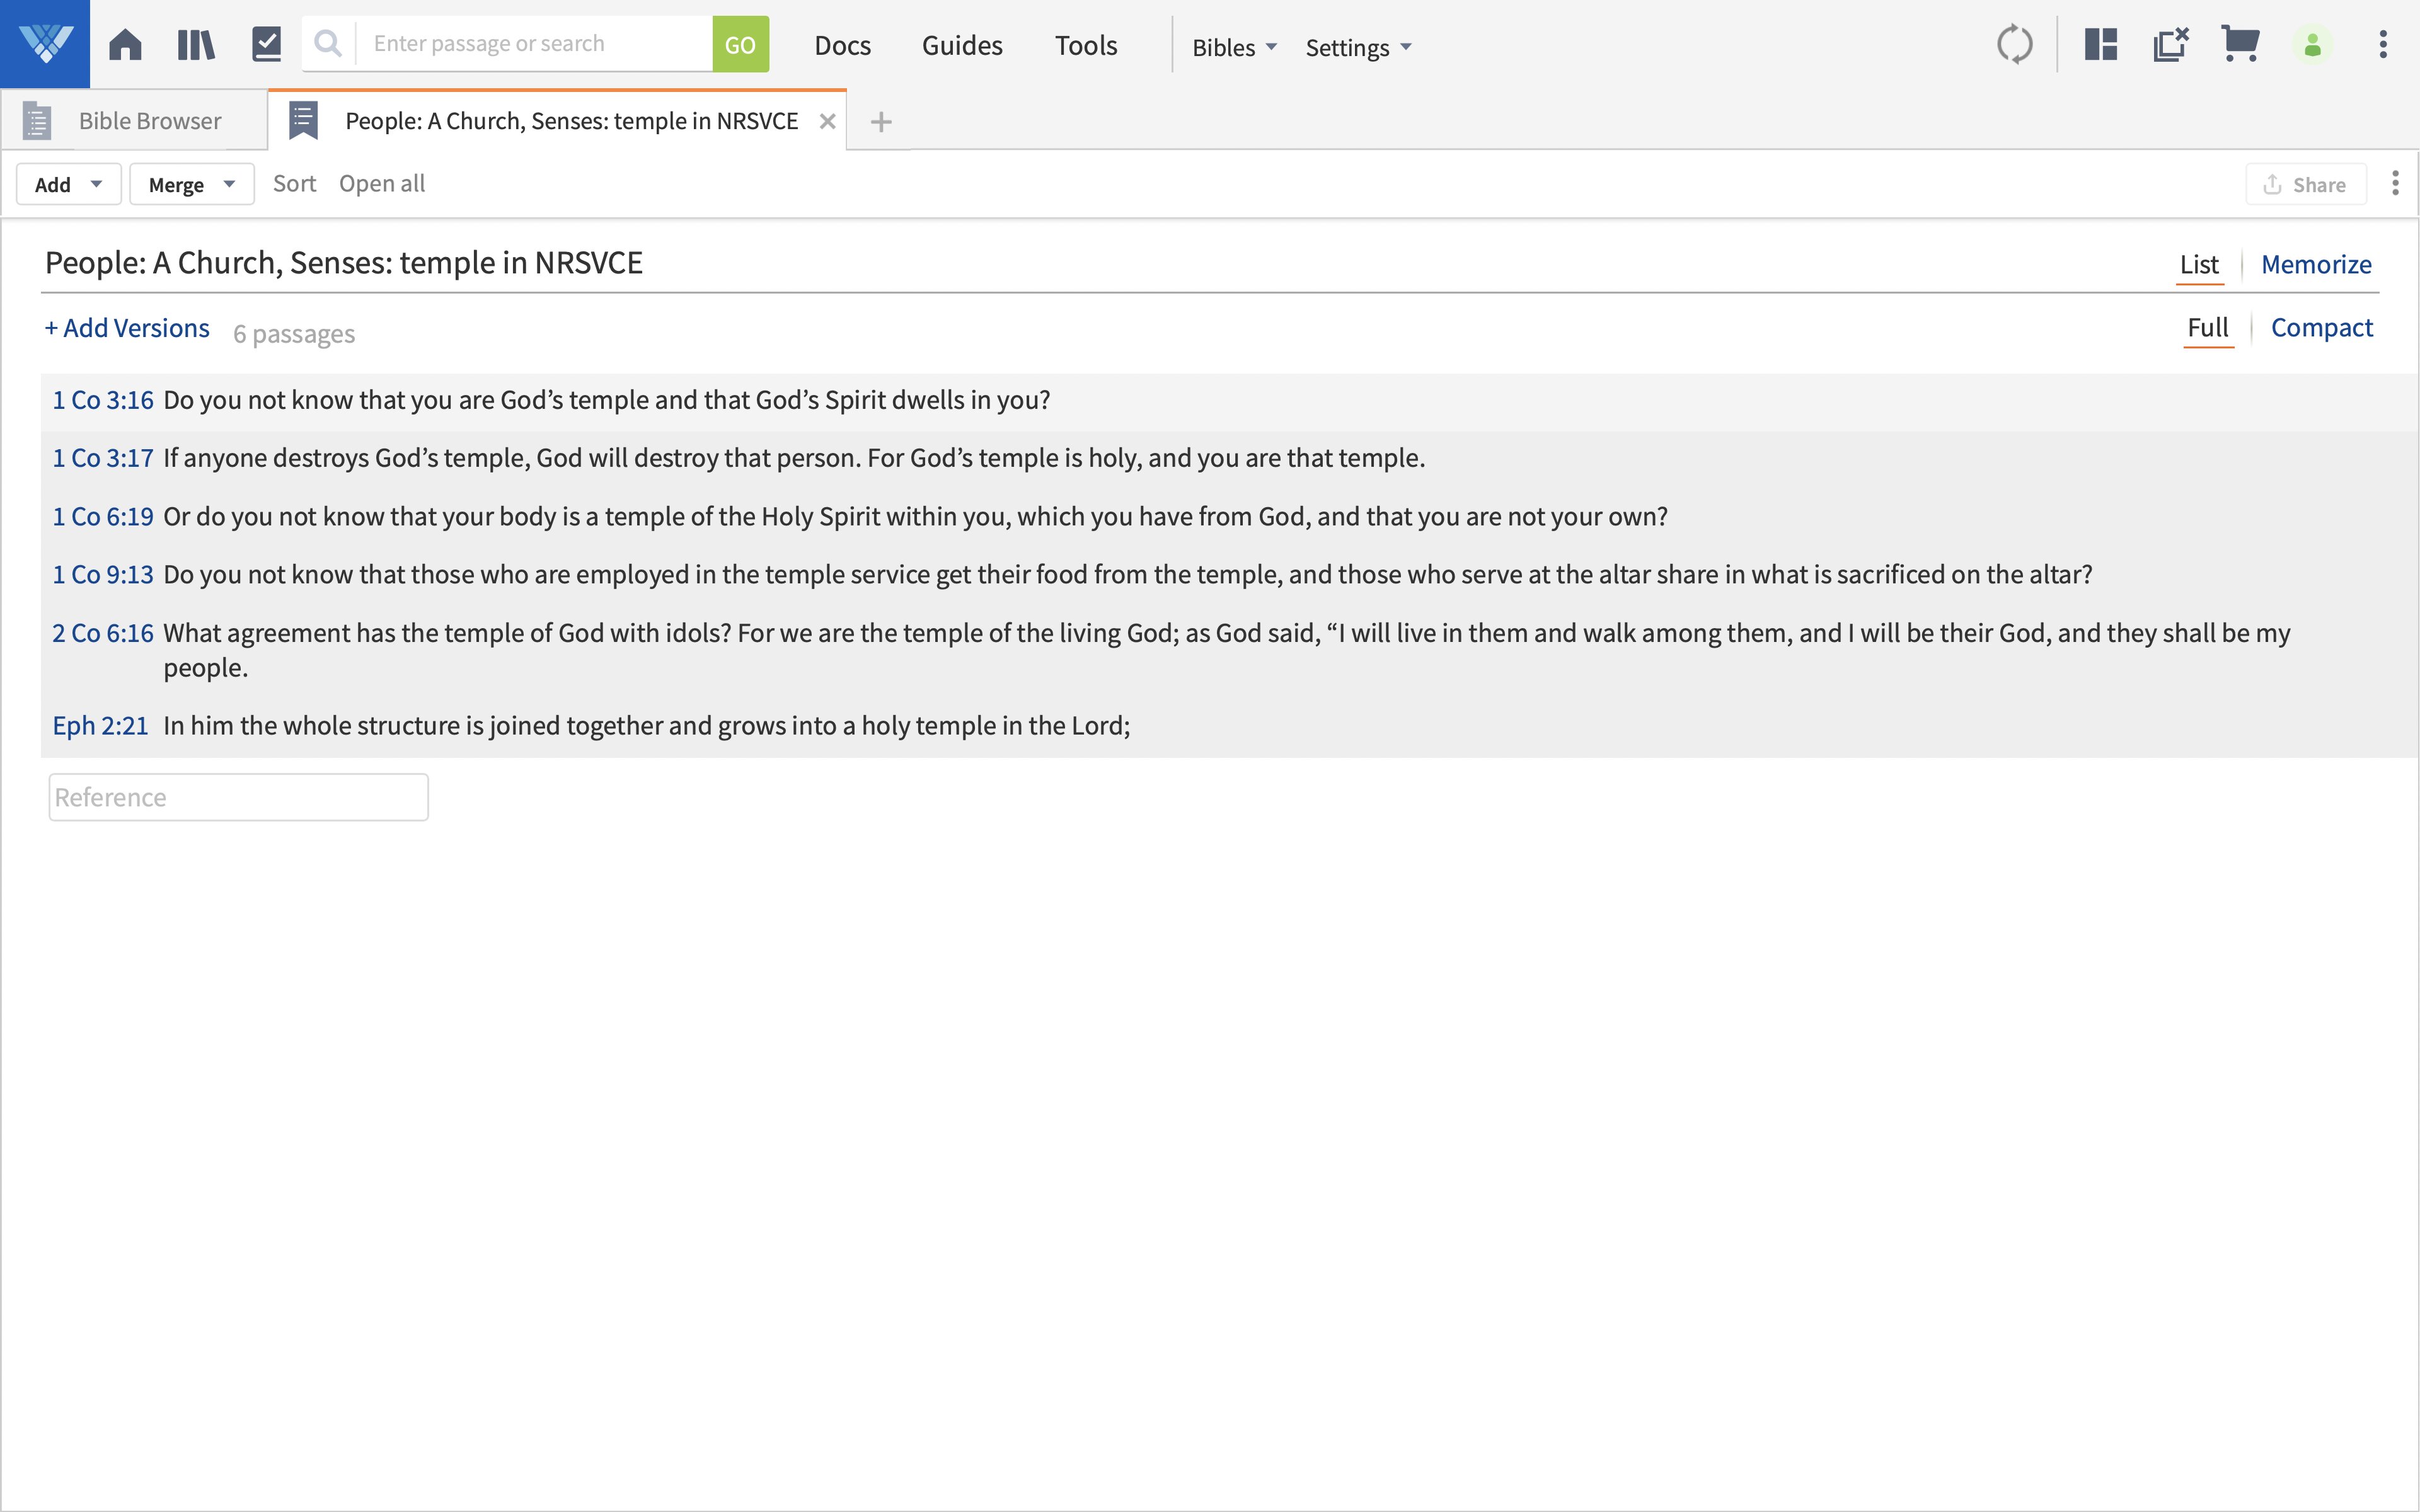Click the '6 passages' count text
Viewport: 2420px width, 1512px height.
point(294,334)
